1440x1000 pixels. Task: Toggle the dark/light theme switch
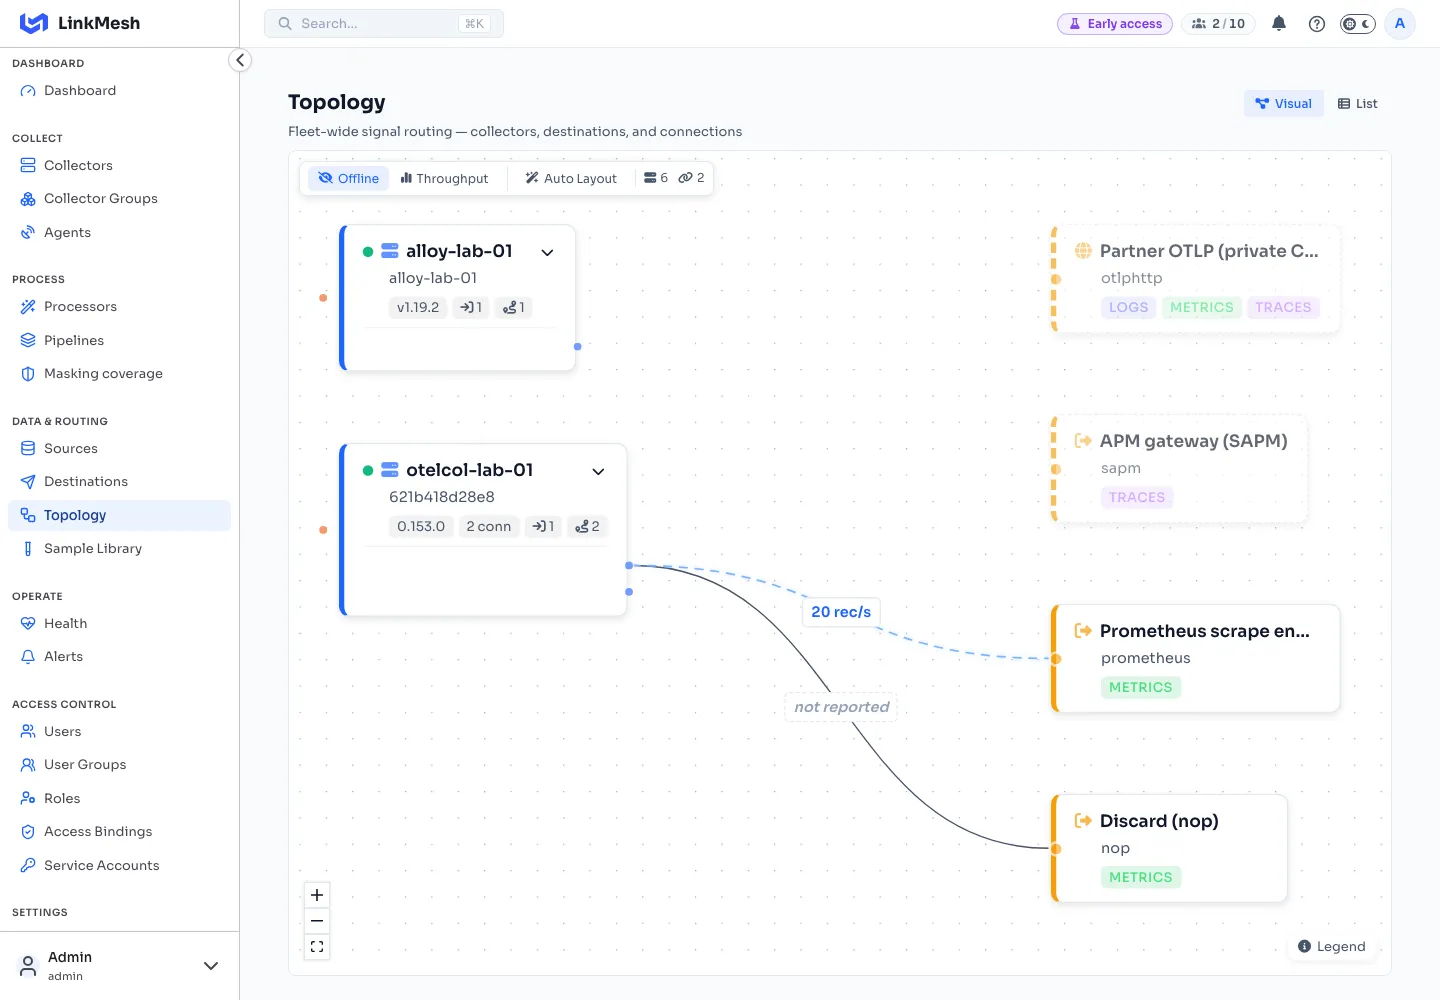[x=1358, y=23]
